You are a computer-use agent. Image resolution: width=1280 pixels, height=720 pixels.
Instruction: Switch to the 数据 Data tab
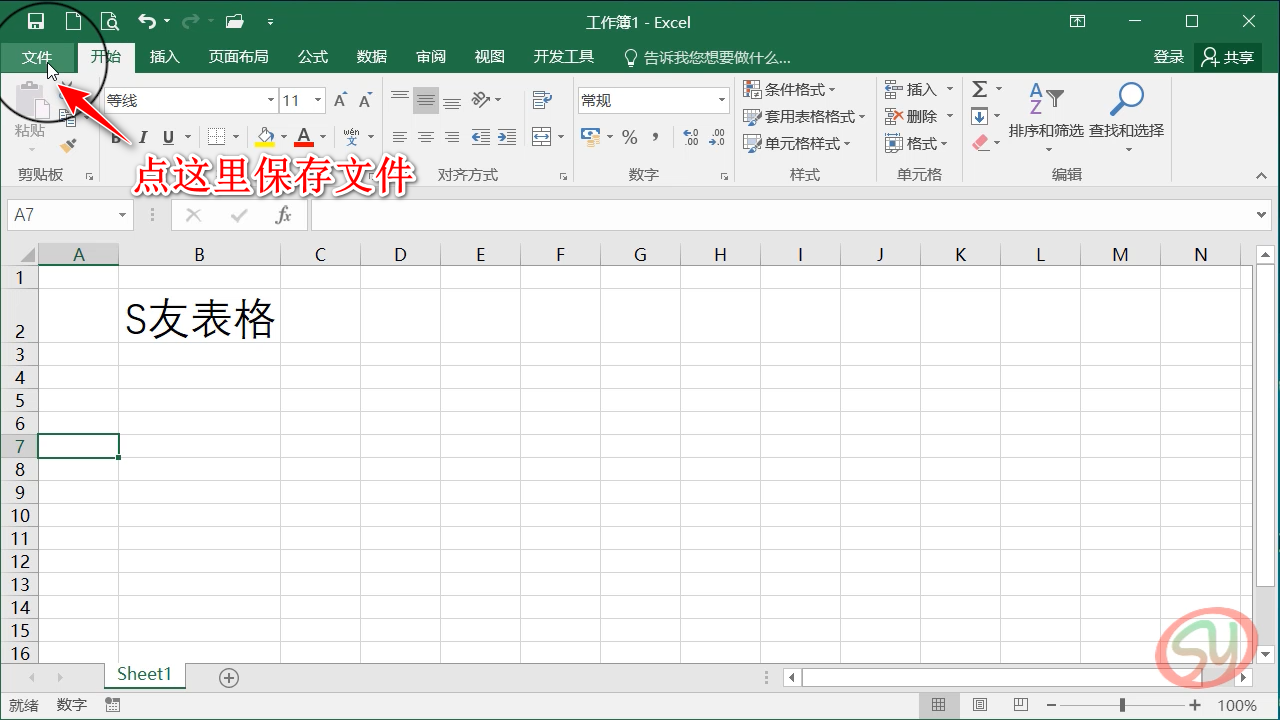(x=372, y=57)
